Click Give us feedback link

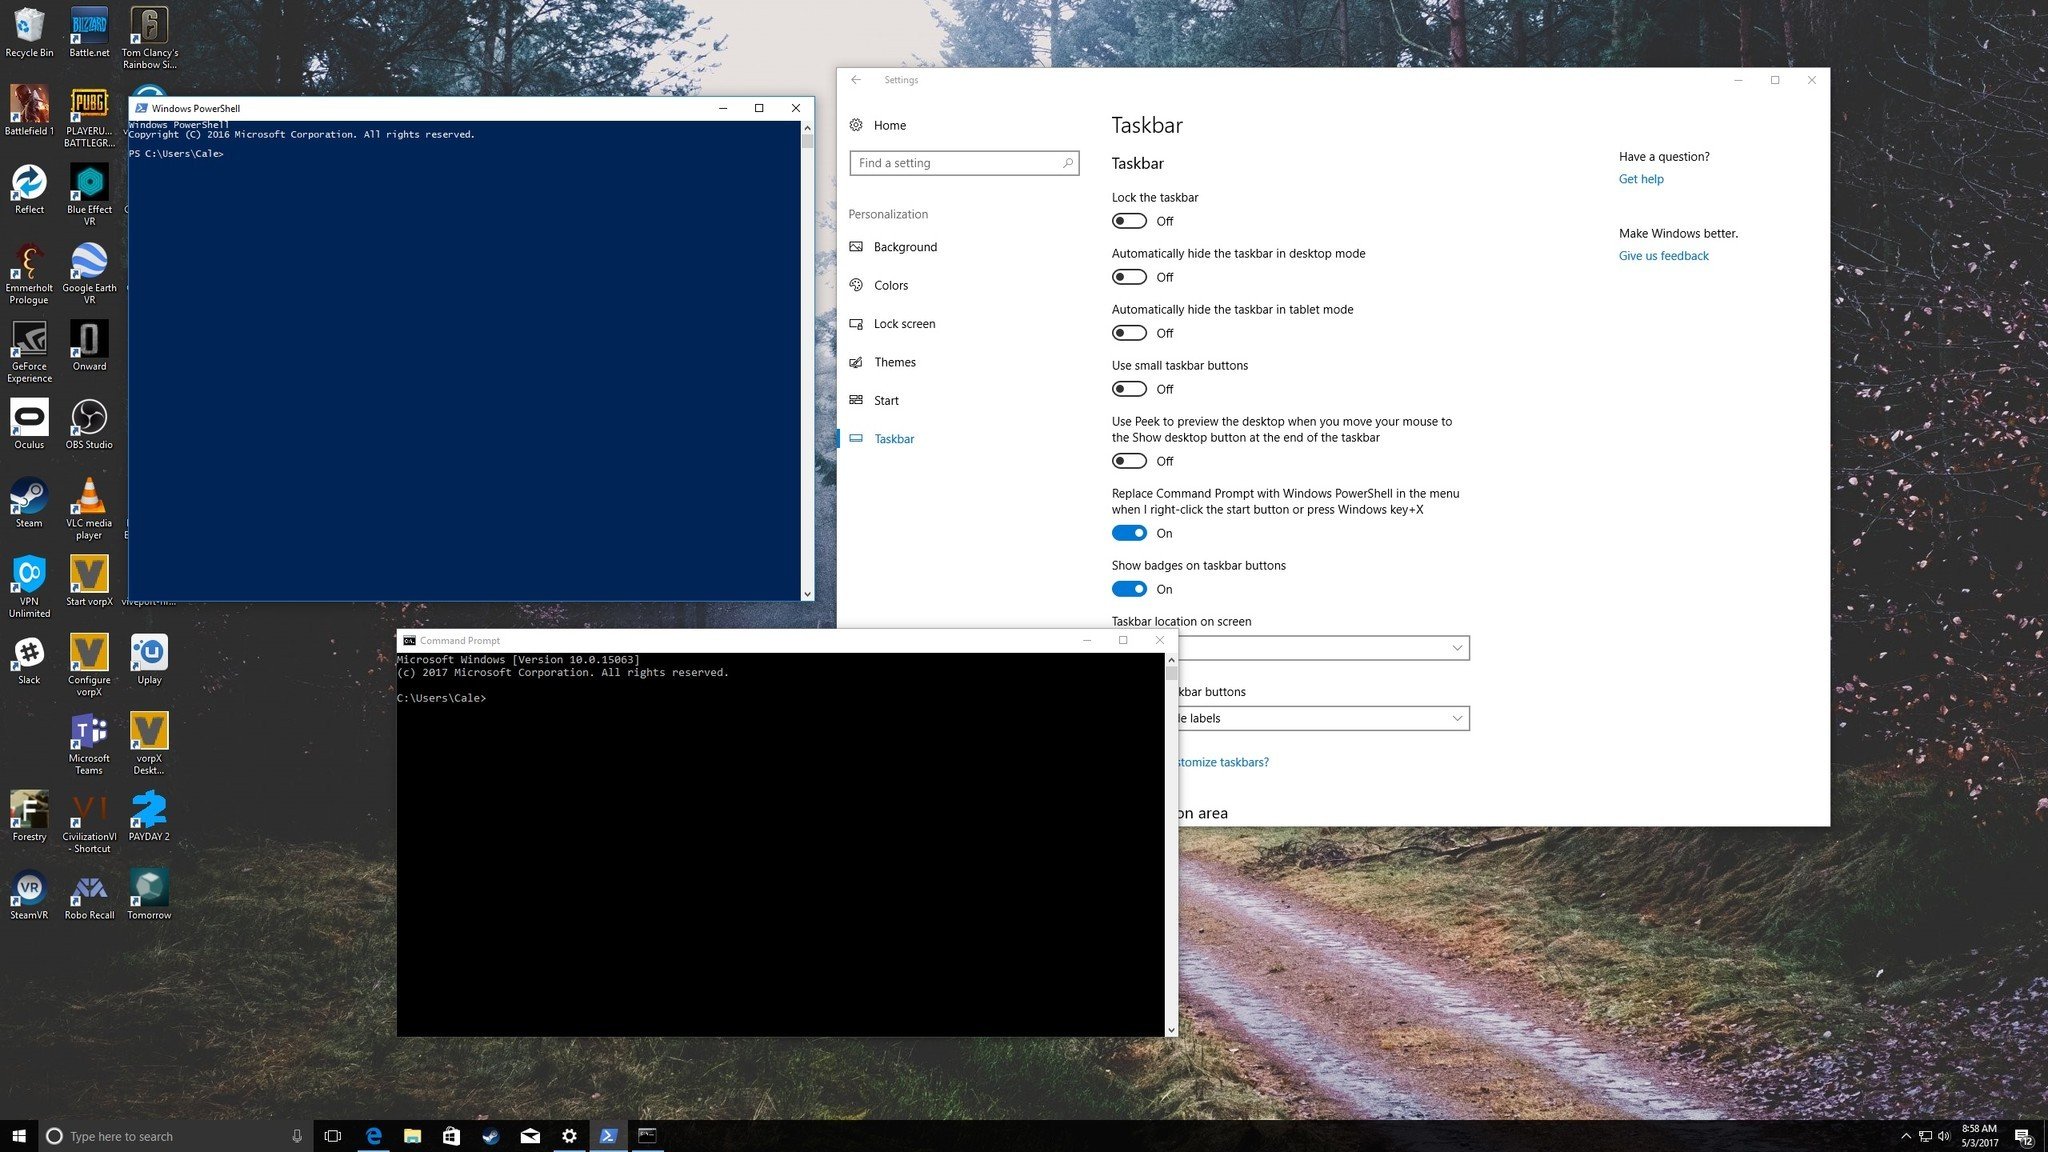click(x=1663, y=255)
